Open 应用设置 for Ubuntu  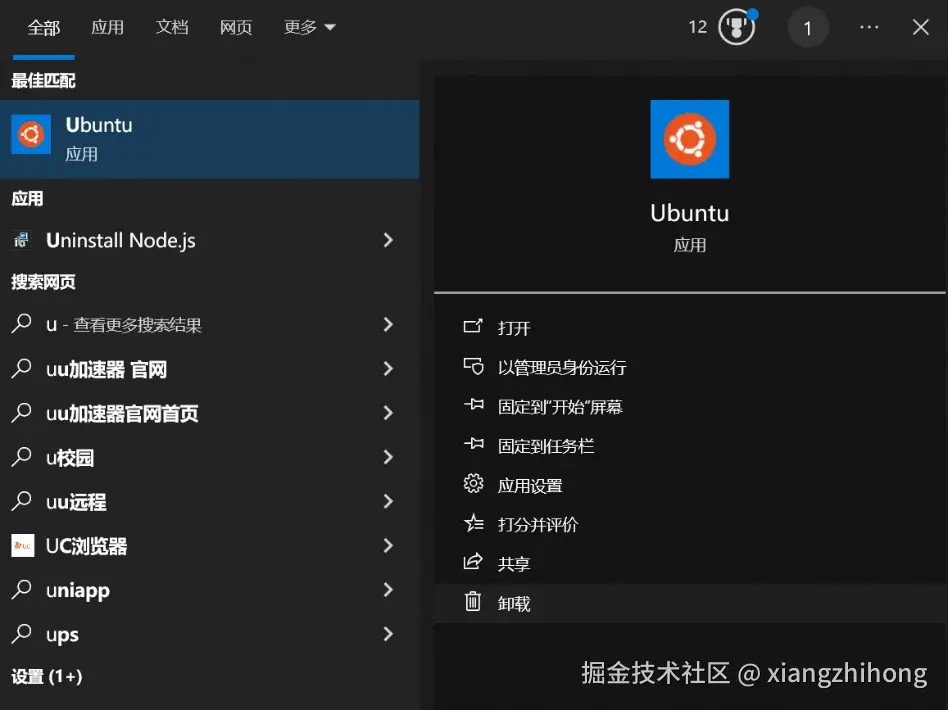(690, 485)
